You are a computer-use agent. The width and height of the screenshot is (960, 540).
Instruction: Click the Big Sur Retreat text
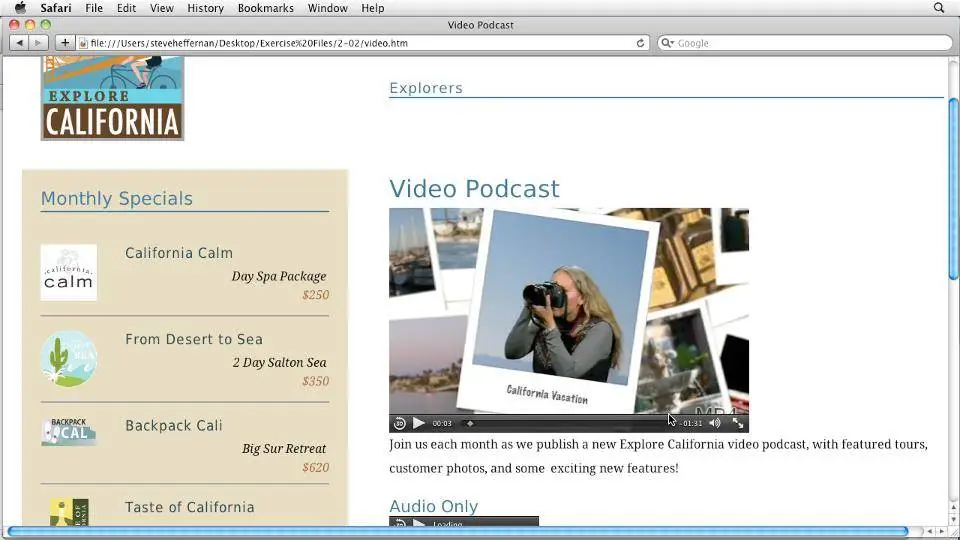[x=284, y=449]
